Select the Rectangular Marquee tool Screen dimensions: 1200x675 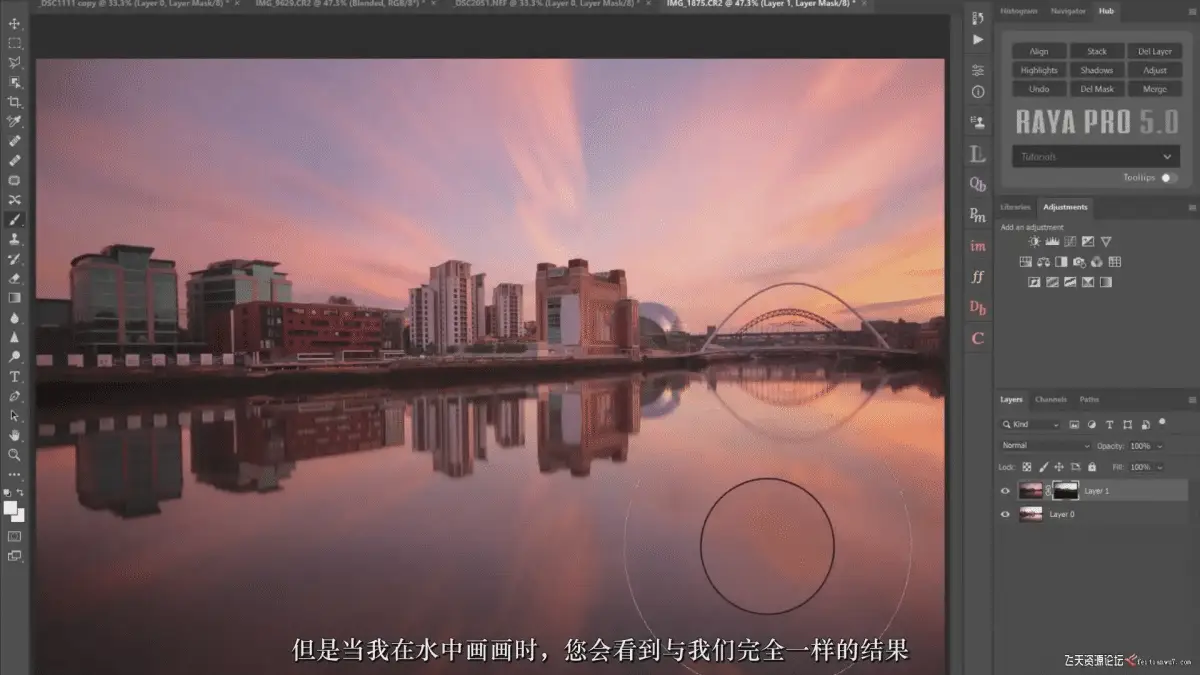coord(15,43)
